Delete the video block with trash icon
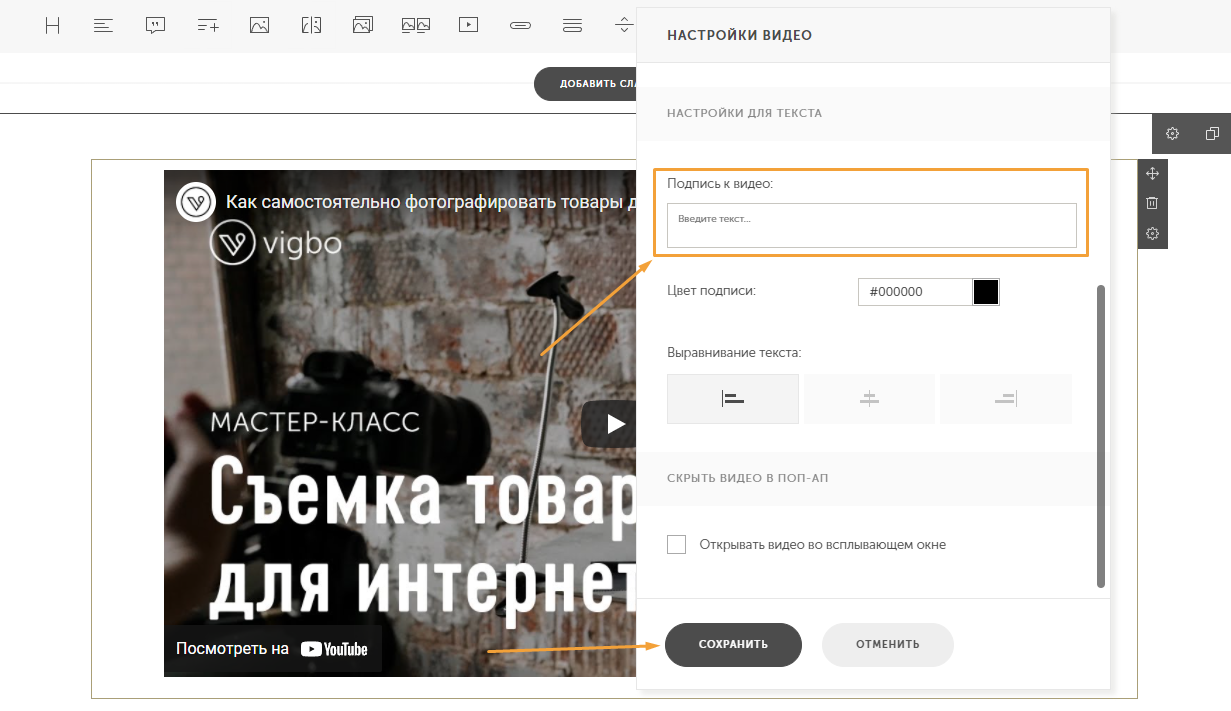 [1152, 203]
